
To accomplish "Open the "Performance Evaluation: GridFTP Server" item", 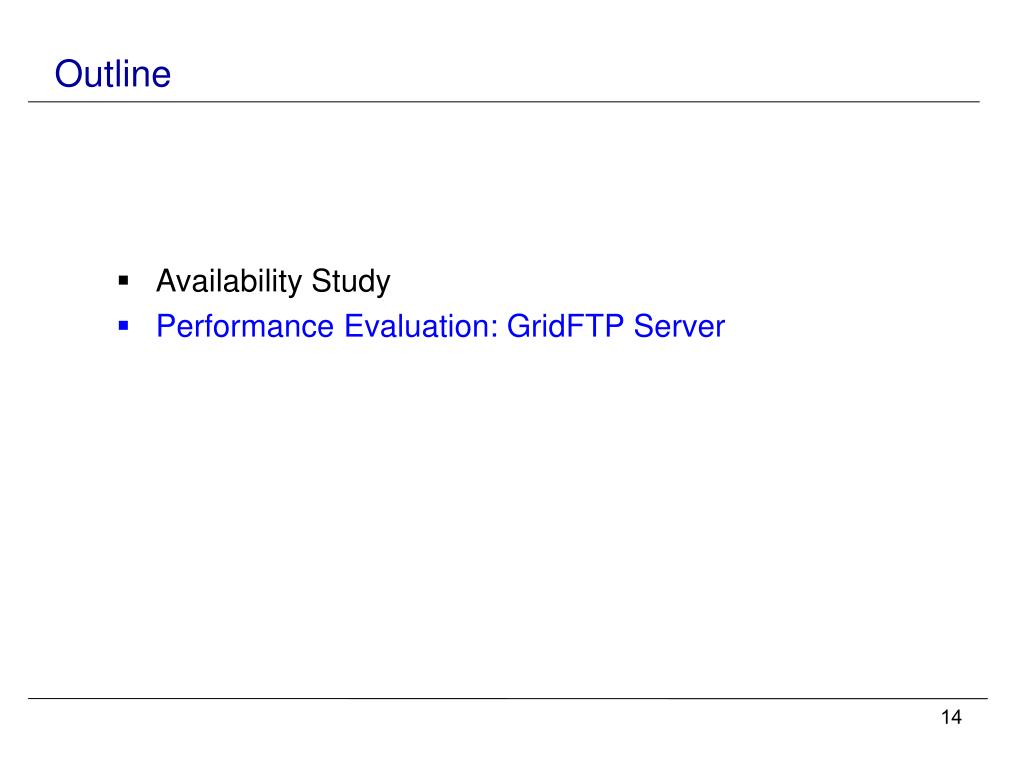I will tap(440, 326).
